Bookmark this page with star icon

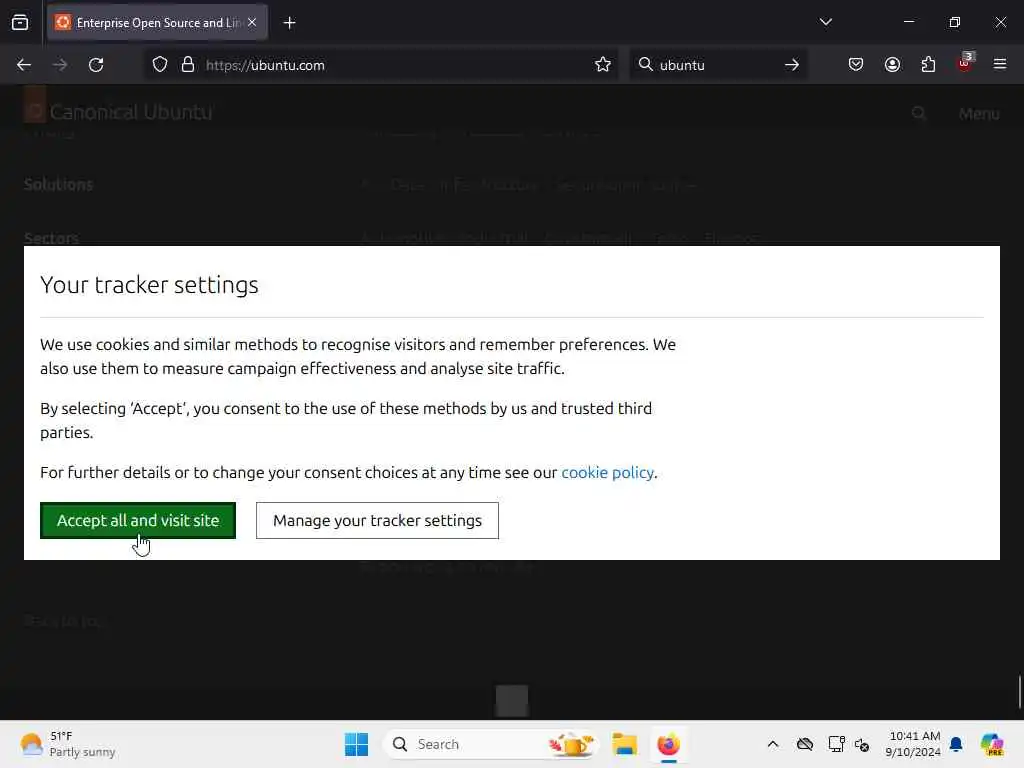(x=603, y=65)
